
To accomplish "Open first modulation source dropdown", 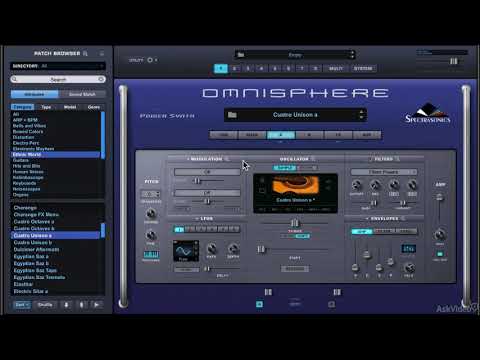I will coord(207,172).
